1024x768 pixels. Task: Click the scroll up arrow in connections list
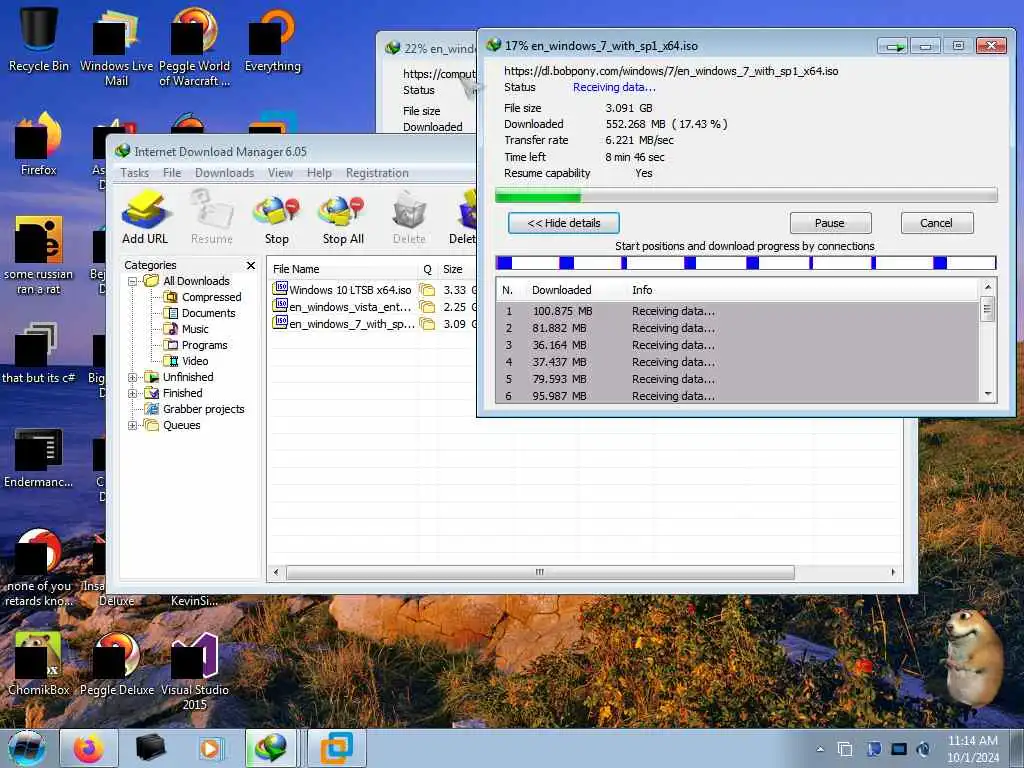[x=987, y=287]
